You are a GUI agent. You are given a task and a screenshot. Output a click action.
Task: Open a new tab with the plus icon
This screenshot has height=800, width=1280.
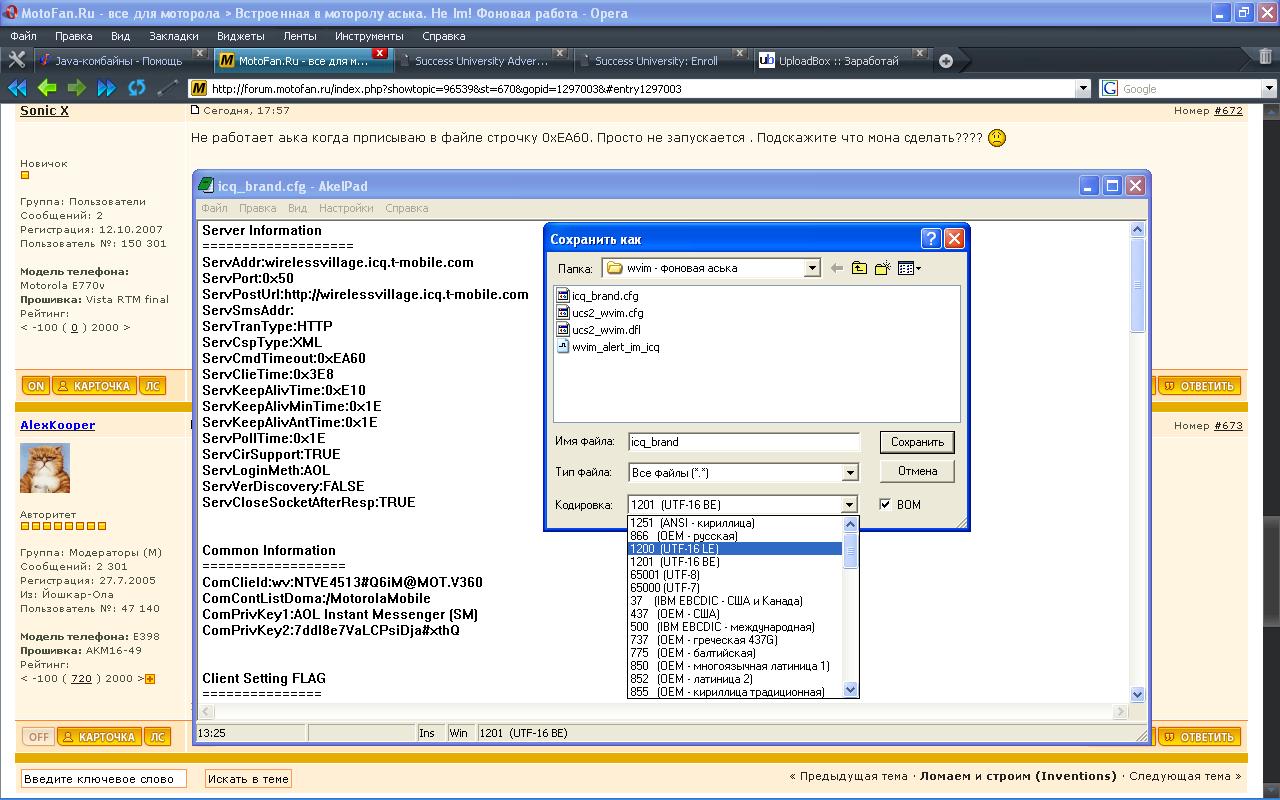(945, 61)
